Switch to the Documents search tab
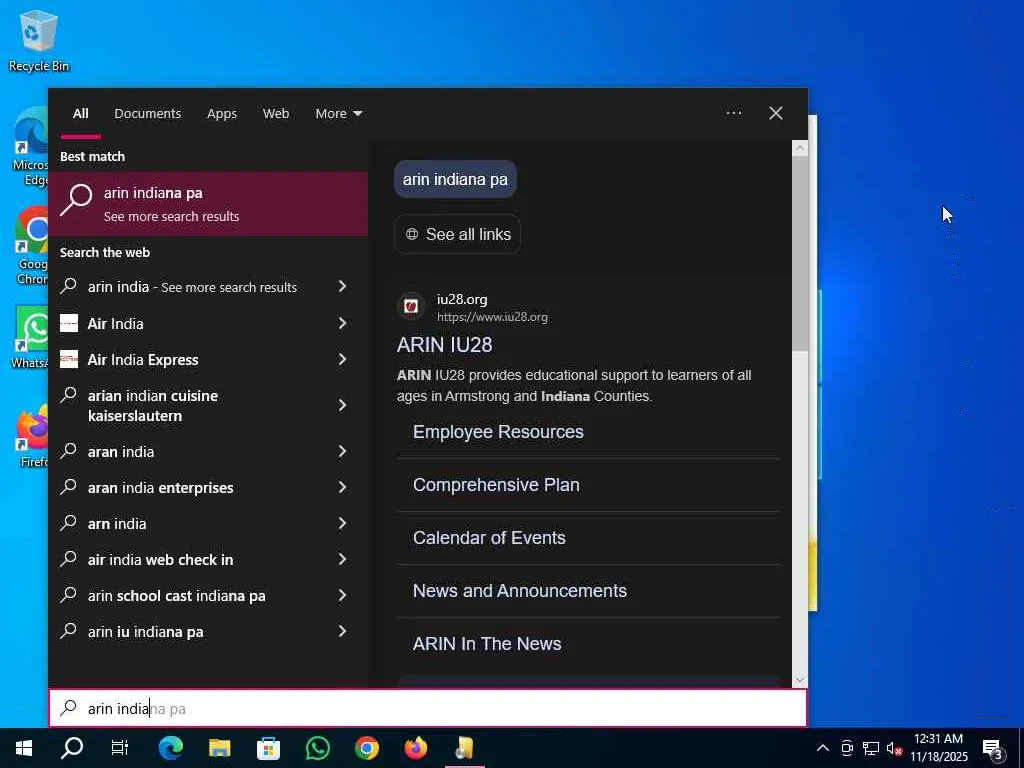The height and width of the screenshot is (768, 1024). click(148, 114)
